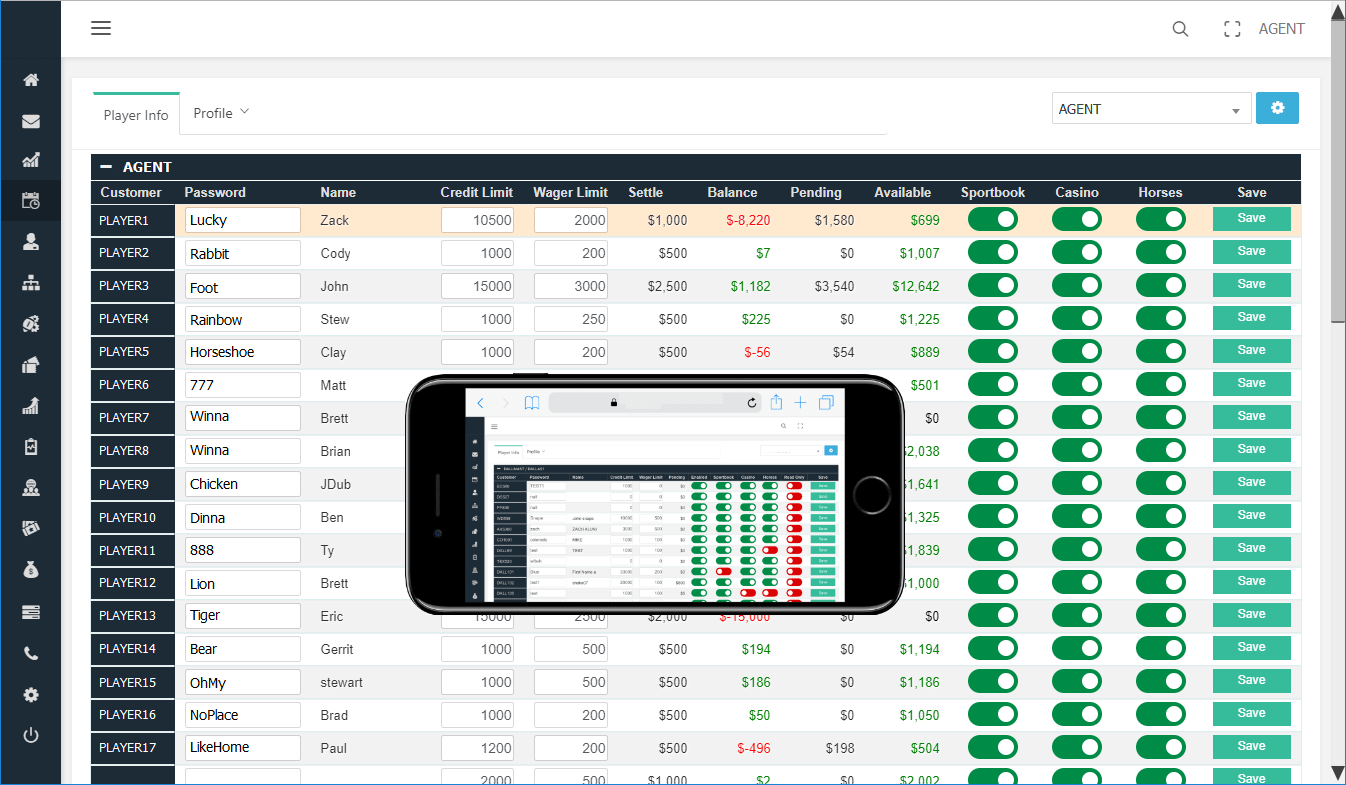Click the phone icon in the sidebar
This screenshot has height=785, width=1346.
click(x=31, y=654)
